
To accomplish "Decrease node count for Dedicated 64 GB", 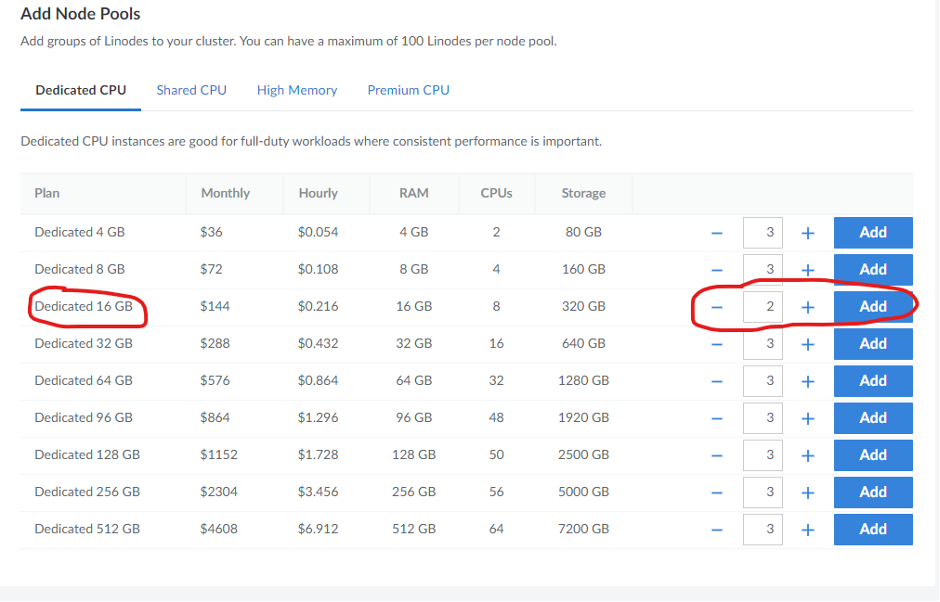I will pos(716,382).
